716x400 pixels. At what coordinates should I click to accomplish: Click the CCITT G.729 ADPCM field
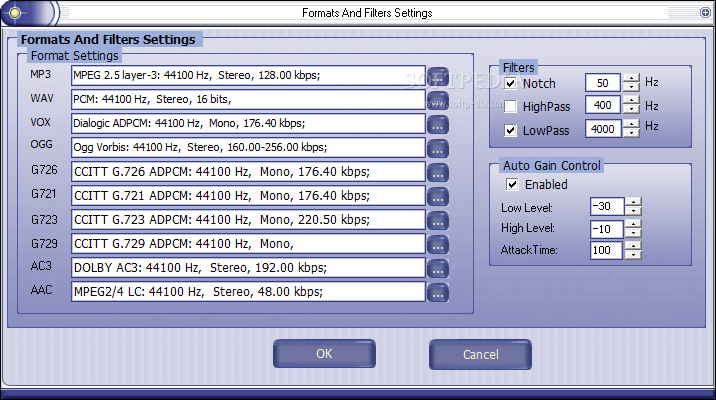(x=248, y=244)
